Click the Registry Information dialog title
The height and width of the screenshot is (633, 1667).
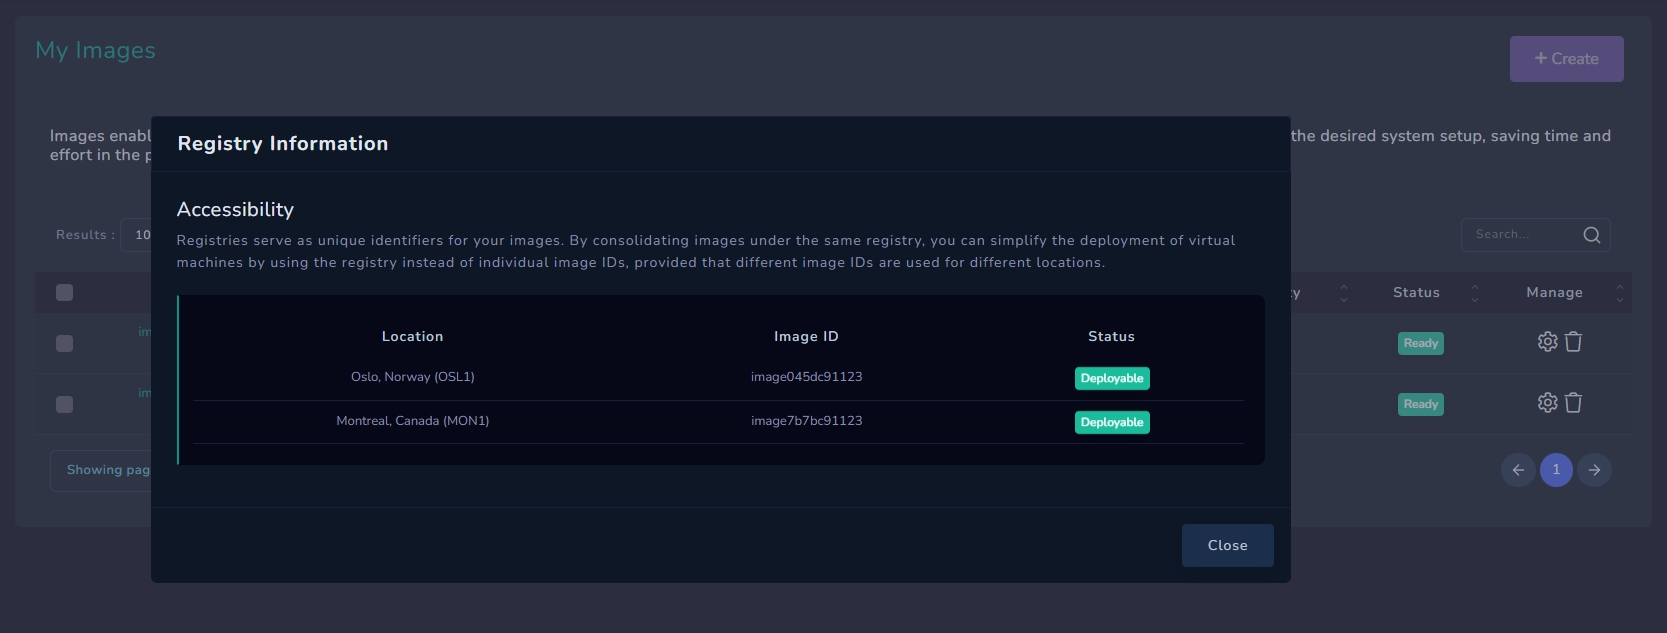point(283,143)
